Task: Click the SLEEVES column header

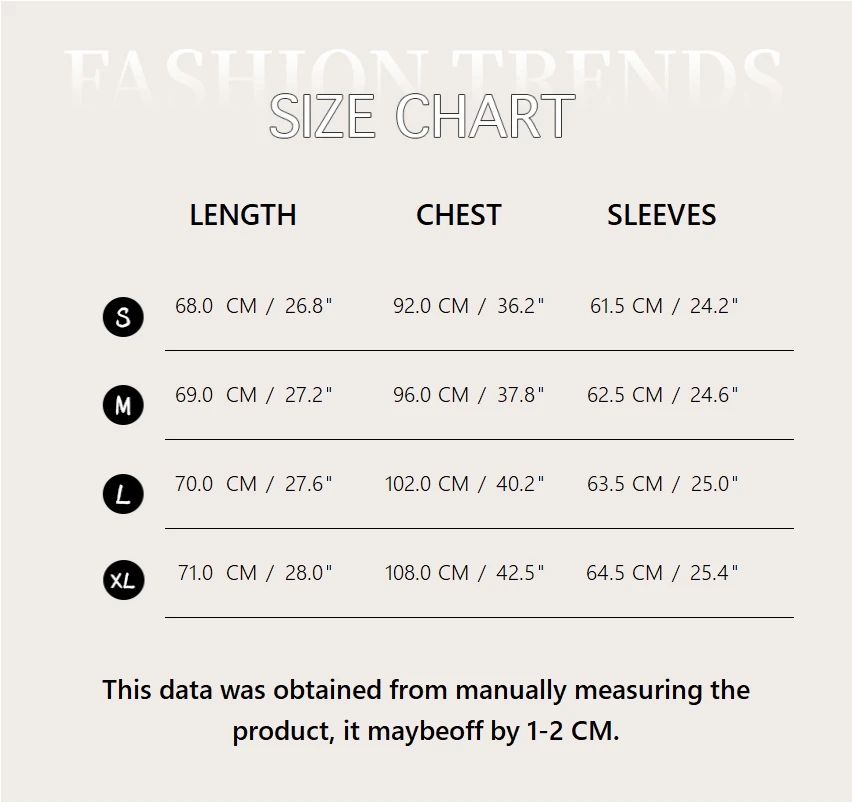Action: tap(661, 215)
